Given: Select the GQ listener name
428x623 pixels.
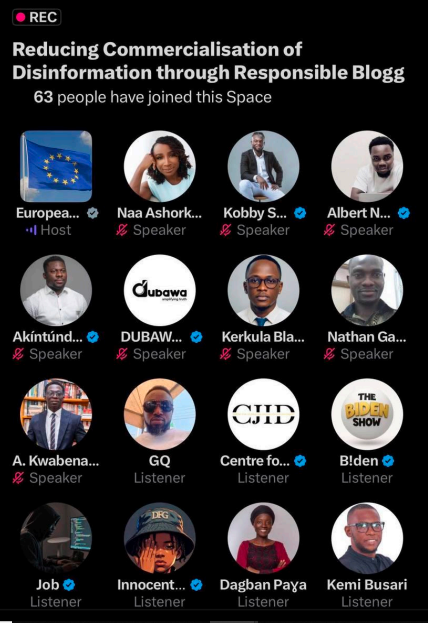Looking at the screenshot, I should [x=159, y=461].
